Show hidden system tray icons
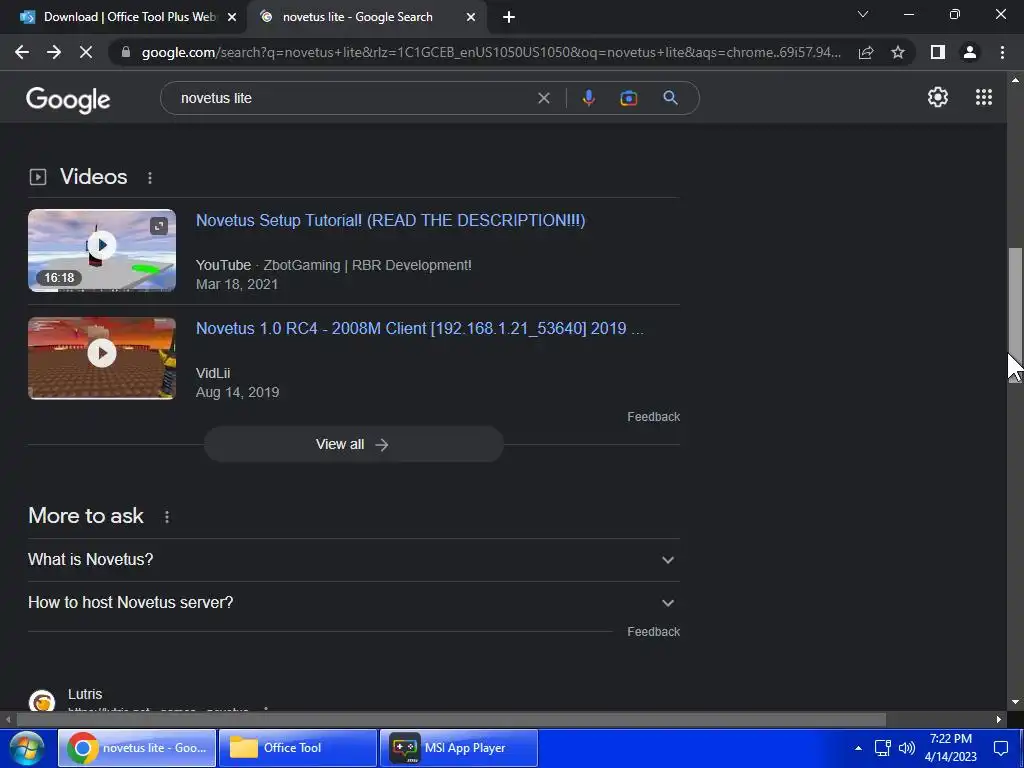 [x=858, y=748]
